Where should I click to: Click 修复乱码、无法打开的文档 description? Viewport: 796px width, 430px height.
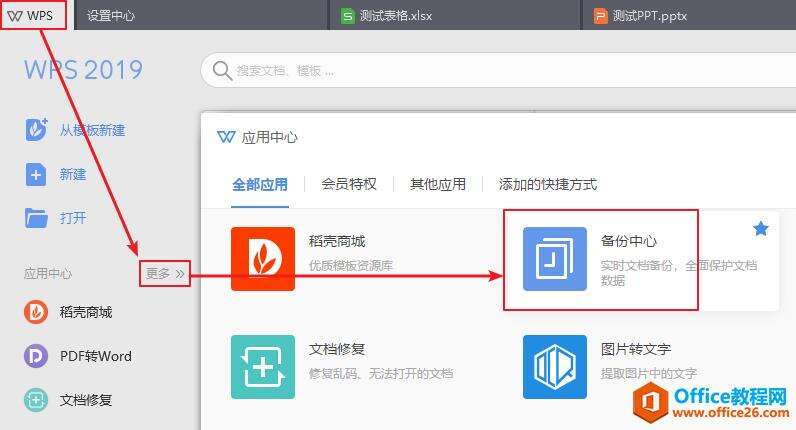(x=381, y=374)
